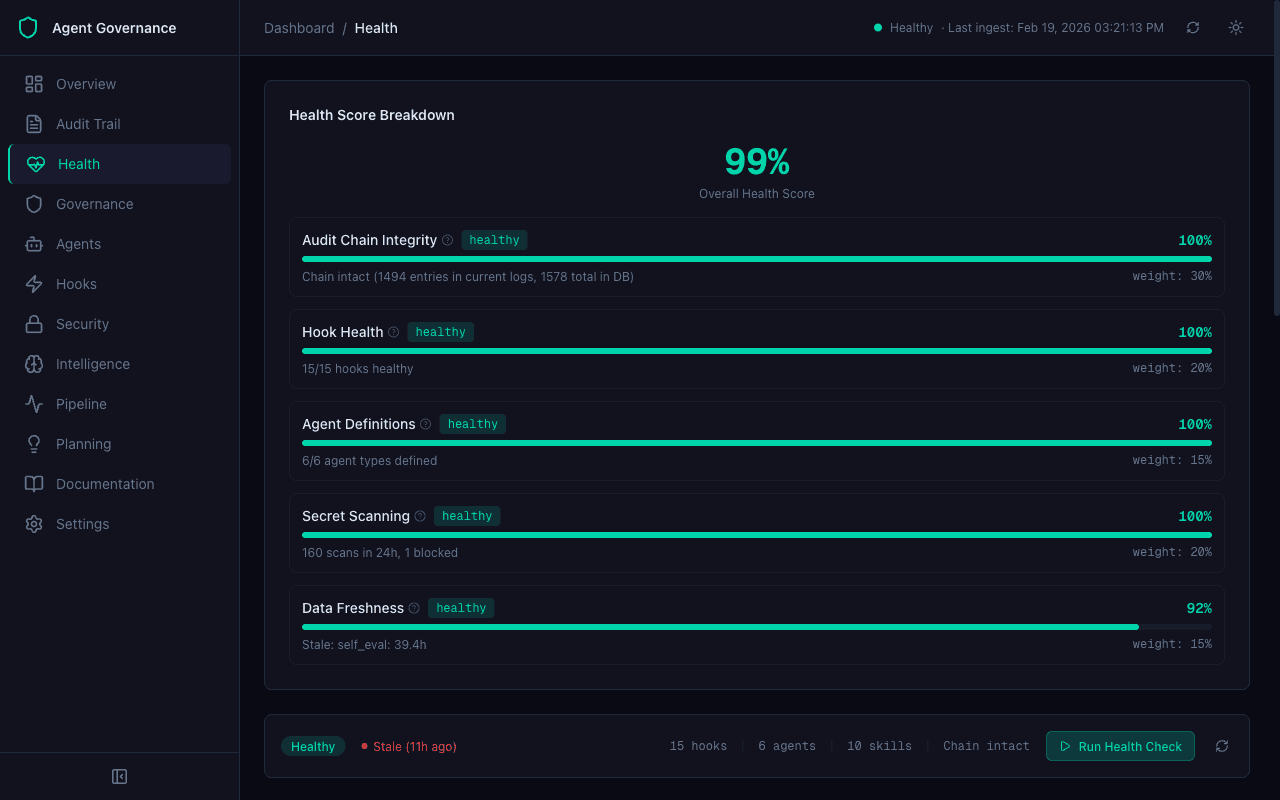Image resolution: width=1280 pixels, height=800 pixels.
Task: Open the Intelligence section
Action: [93, 364]
